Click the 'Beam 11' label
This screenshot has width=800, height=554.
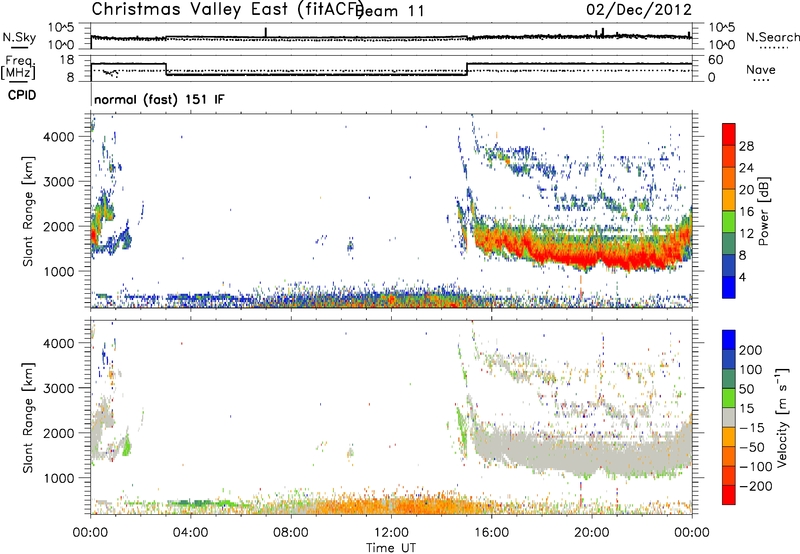pyautogui.click(x=391, y=11)
